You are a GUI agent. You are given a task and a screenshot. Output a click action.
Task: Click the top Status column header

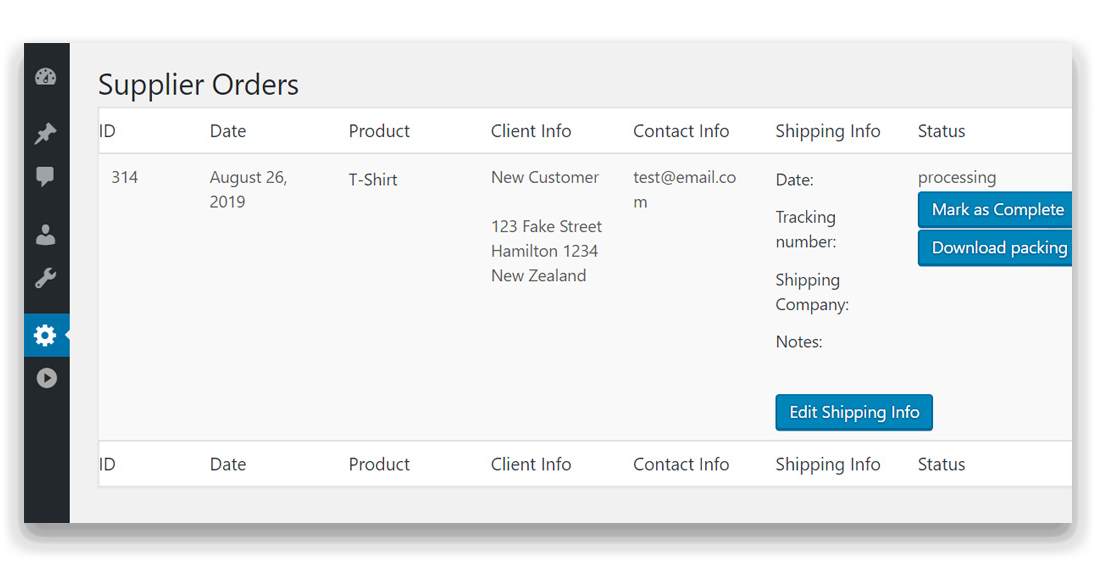point(941,131)
